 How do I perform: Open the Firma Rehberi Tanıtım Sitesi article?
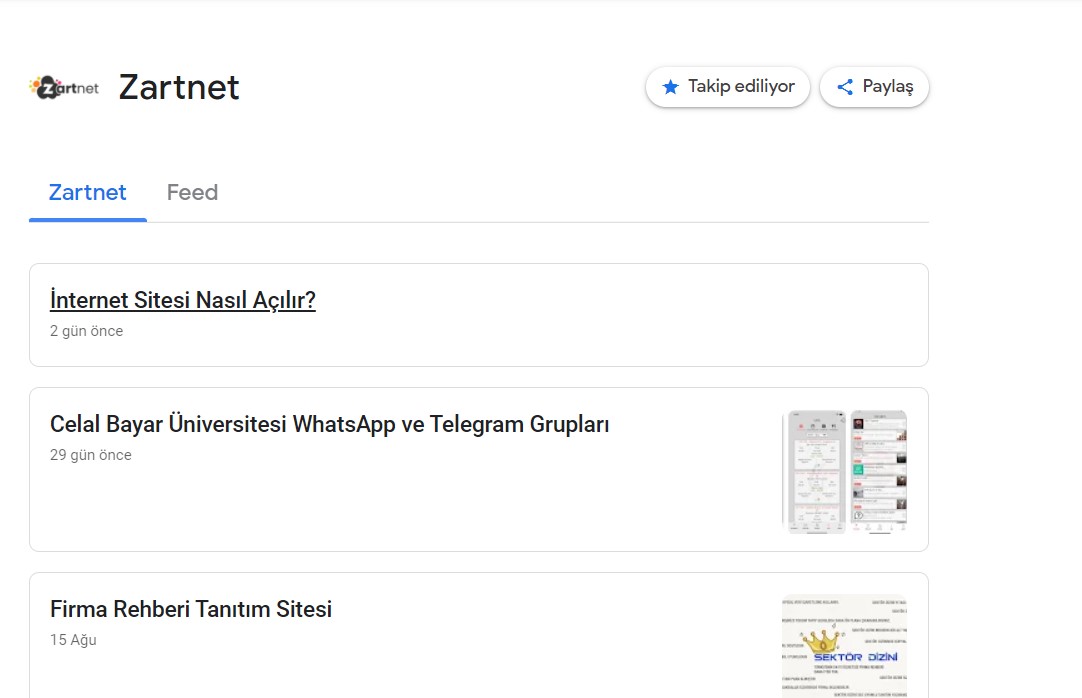coord(191,609)
